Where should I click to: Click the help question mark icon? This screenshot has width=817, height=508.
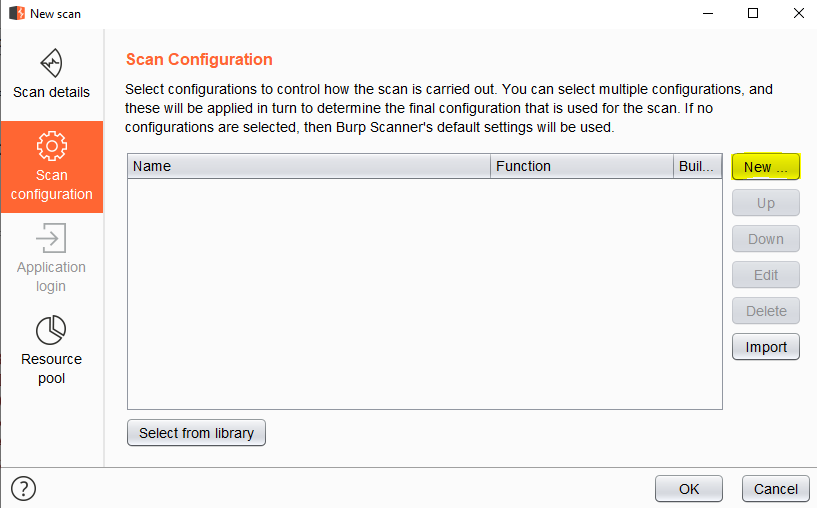coord(22,488)
